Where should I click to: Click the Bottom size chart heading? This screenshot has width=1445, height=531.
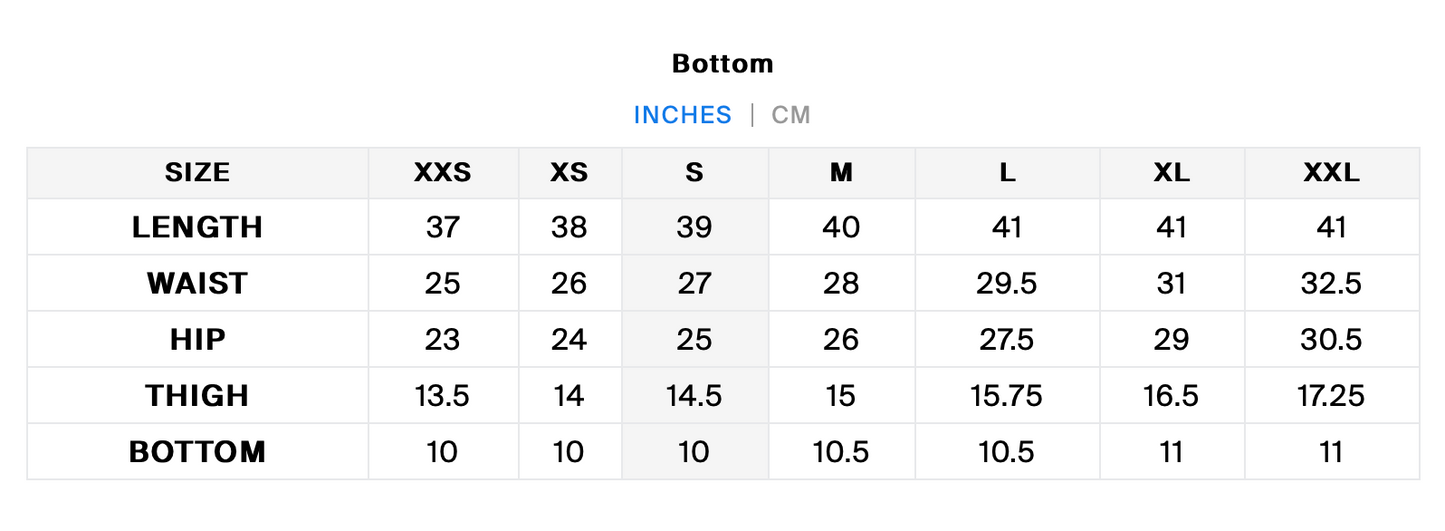point(723,64)
